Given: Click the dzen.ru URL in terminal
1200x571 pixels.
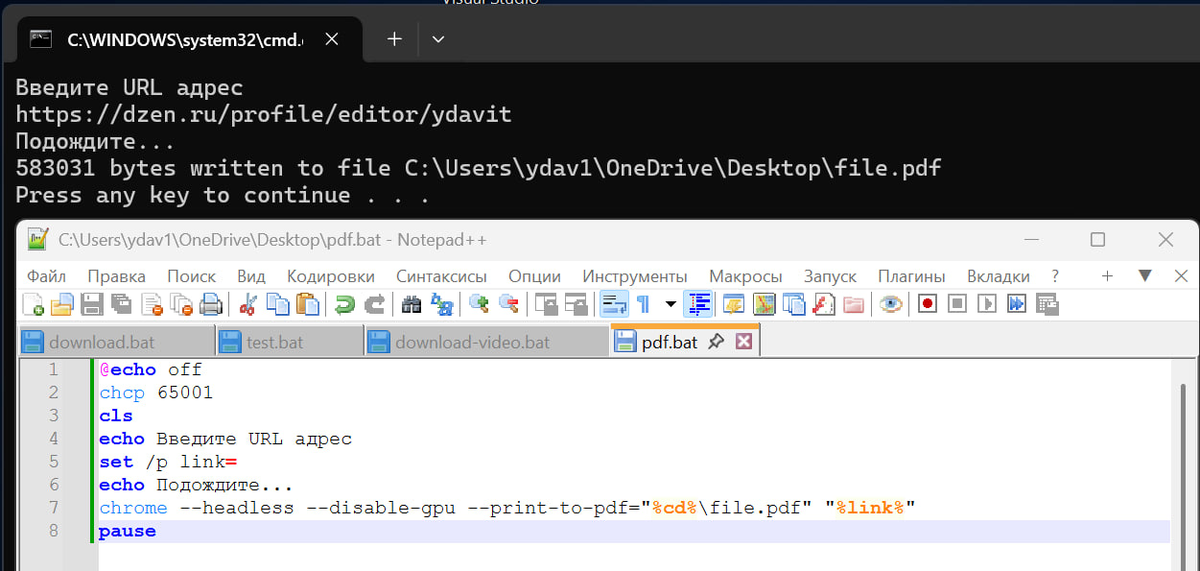Looking at the screenshot, I should click(x=264, y=114).
